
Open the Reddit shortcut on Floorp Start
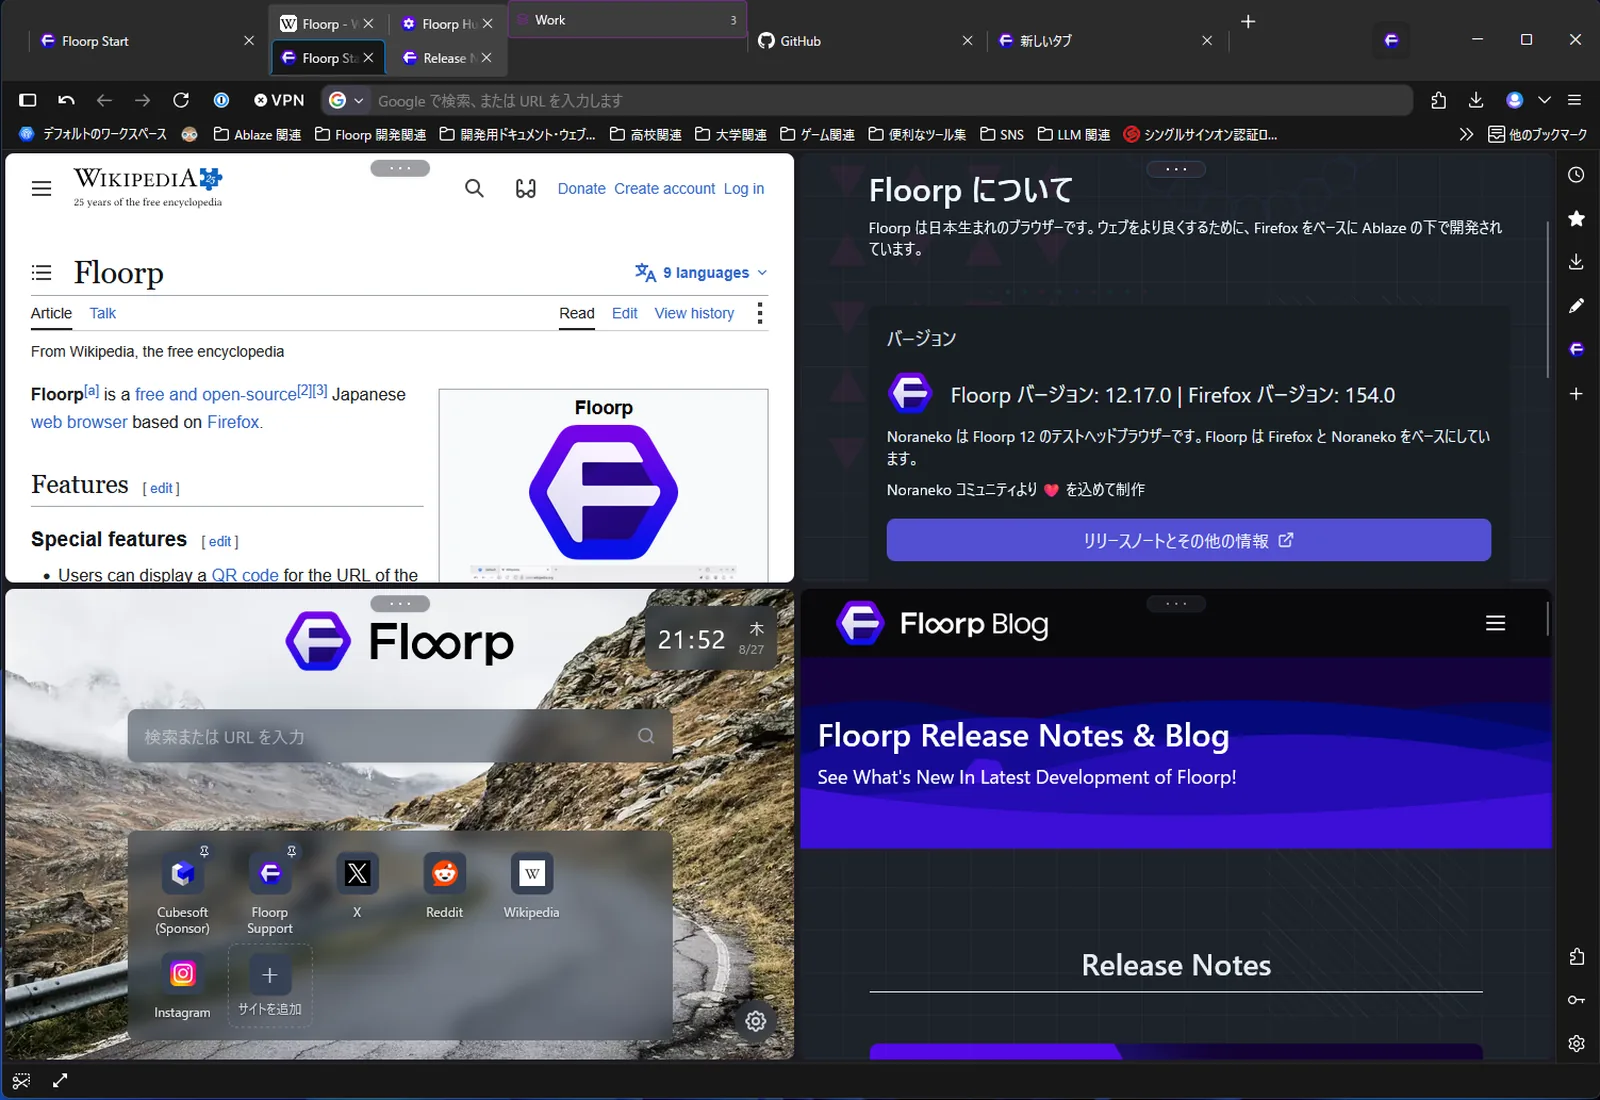pyautogui.click(x=444, y=886)
